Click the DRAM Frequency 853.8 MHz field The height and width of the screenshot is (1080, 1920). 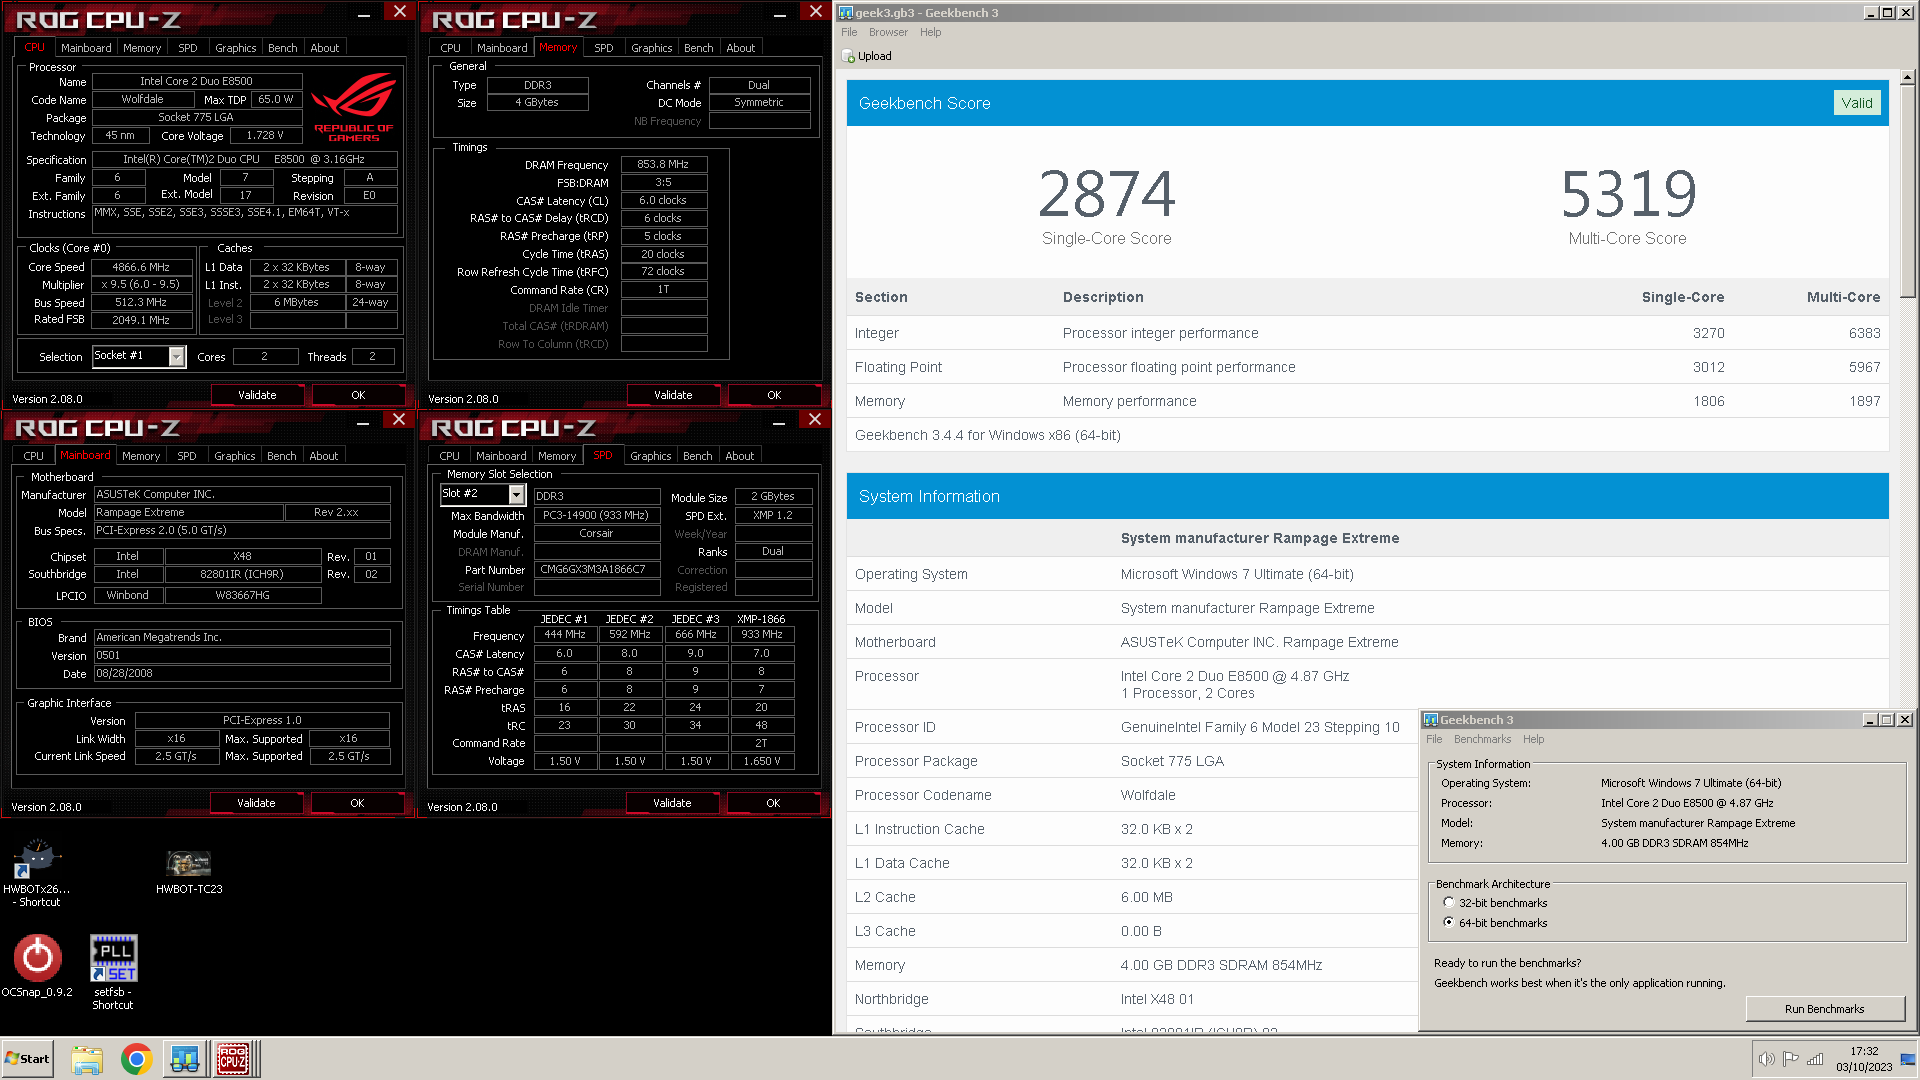pos(663,164)
